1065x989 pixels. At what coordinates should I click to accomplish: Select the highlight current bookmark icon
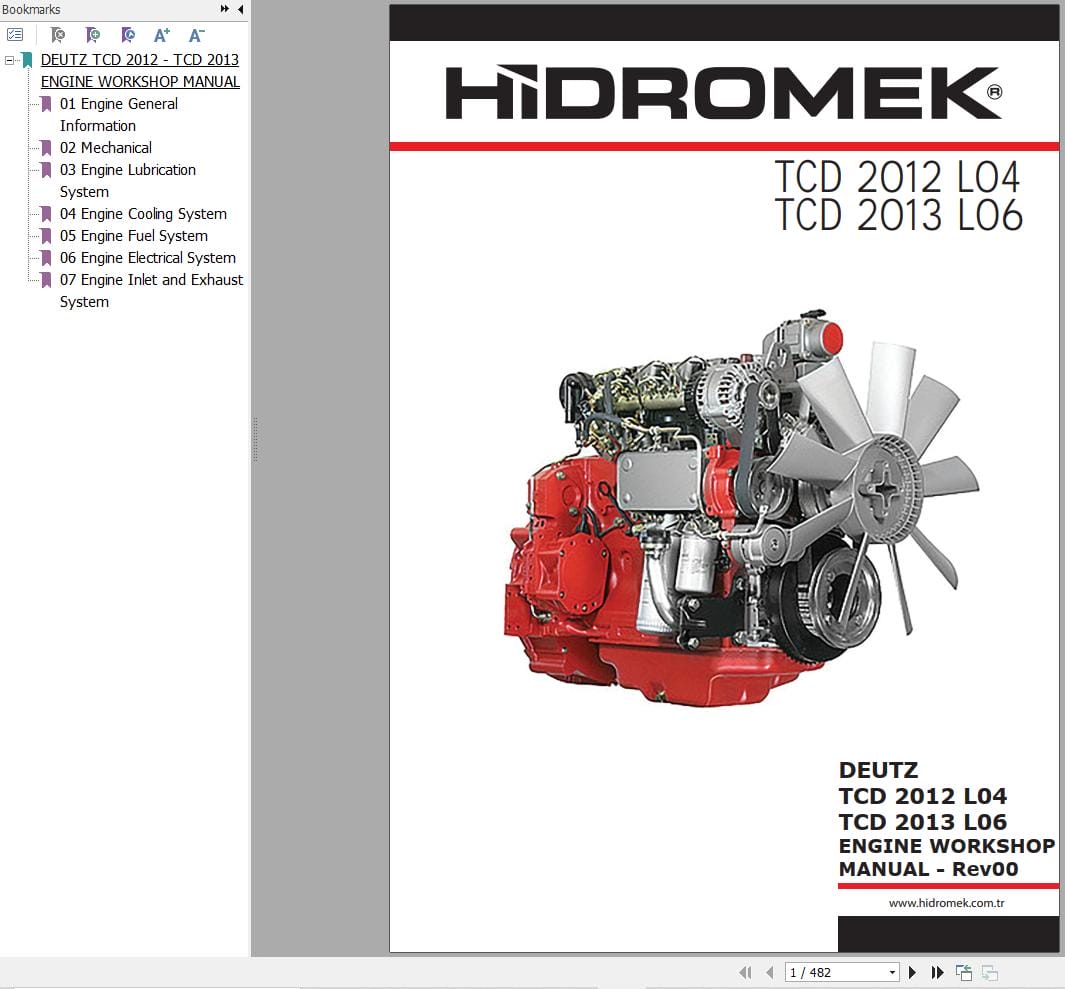point(128,34)
